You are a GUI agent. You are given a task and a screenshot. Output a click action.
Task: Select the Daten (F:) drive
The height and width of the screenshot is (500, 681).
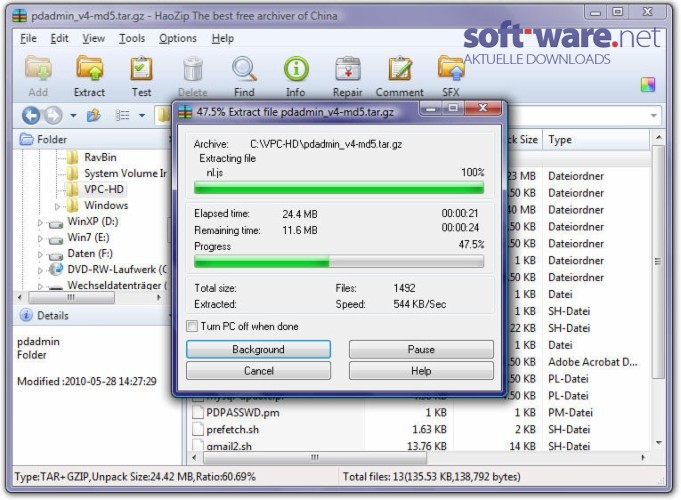coord(90,254)
